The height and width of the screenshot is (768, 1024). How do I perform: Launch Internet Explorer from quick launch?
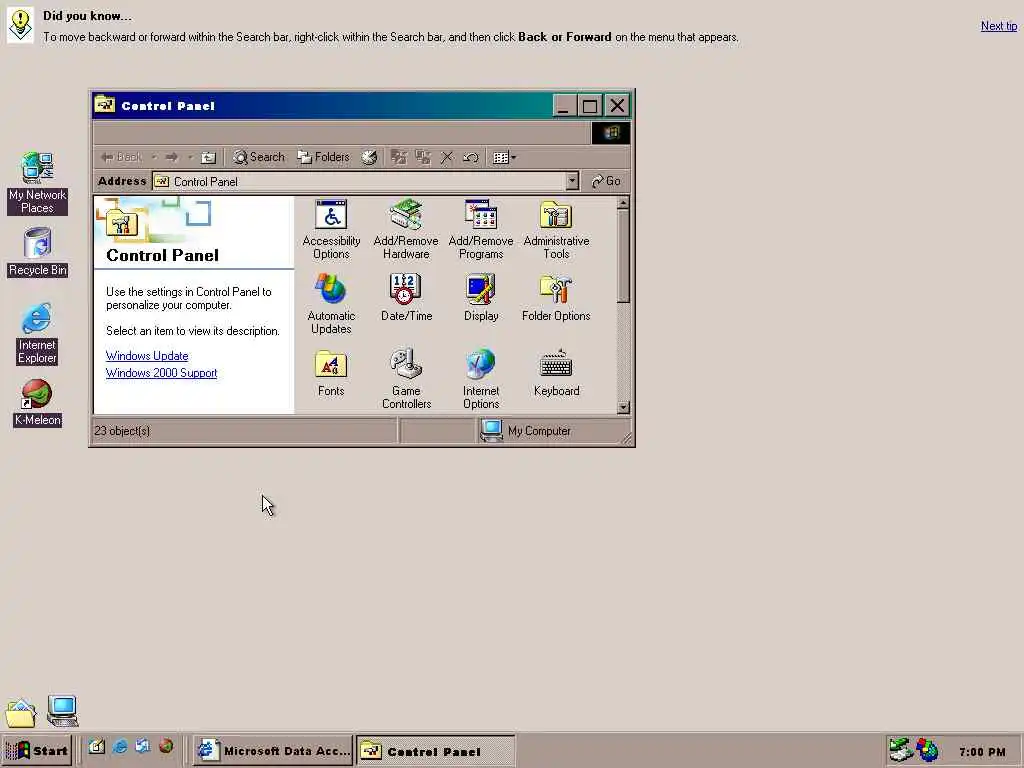(120, 746)
